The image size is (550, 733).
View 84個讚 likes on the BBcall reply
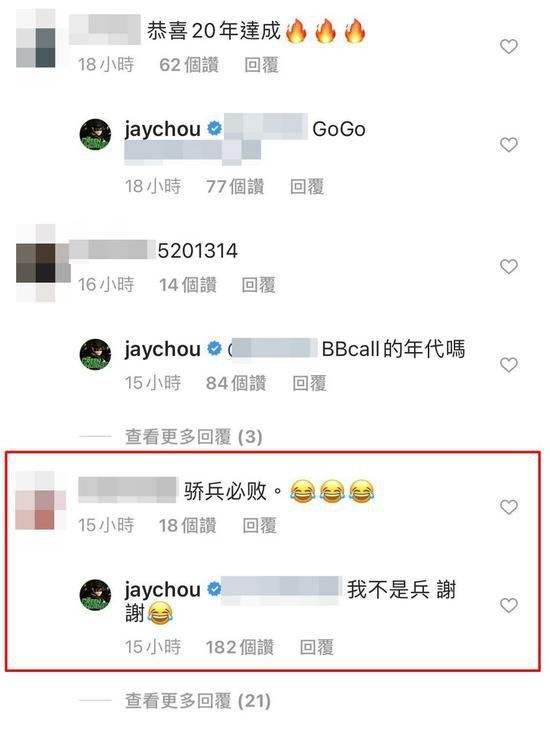pos(236,383)
